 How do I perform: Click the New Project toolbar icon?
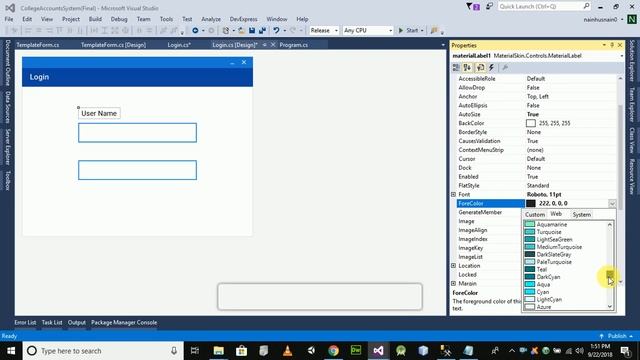(226, 31)
